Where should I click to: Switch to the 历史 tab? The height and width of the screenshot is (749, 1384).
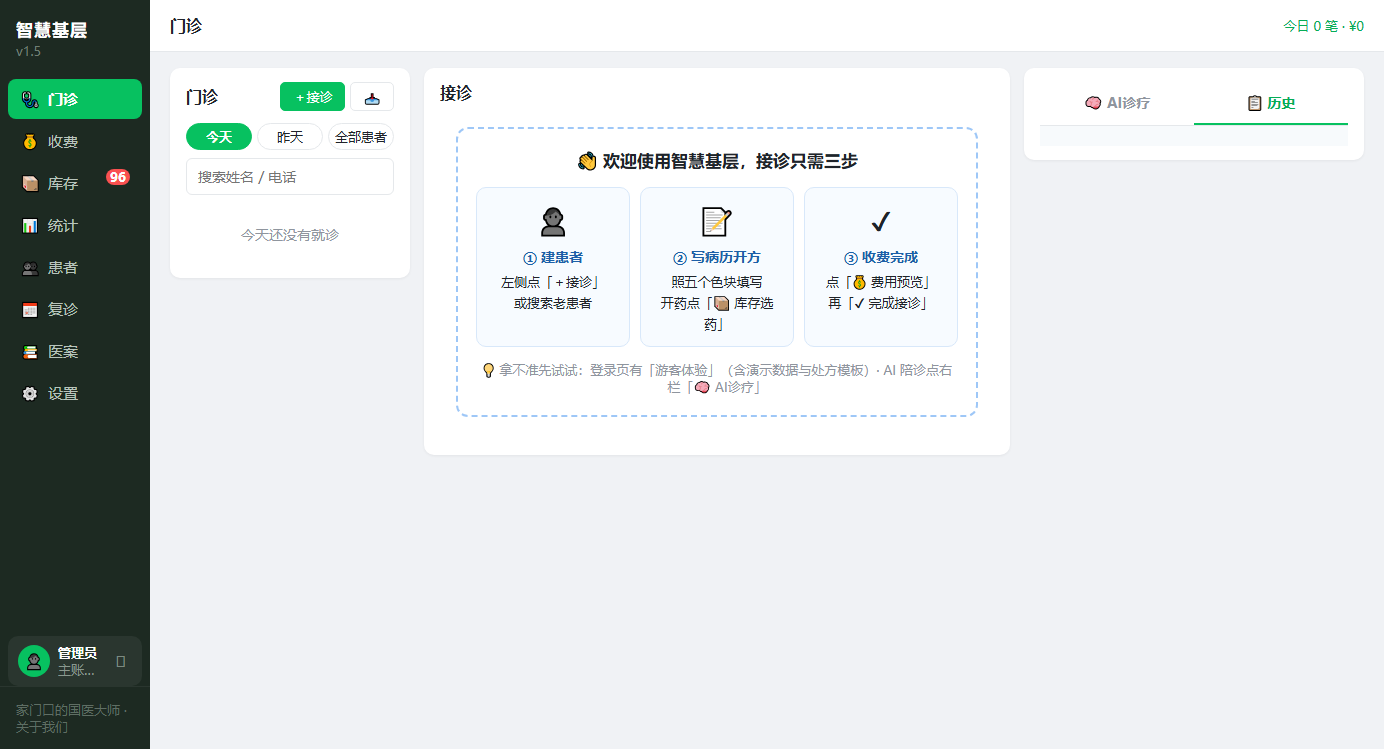click(x=1271, y=103)
